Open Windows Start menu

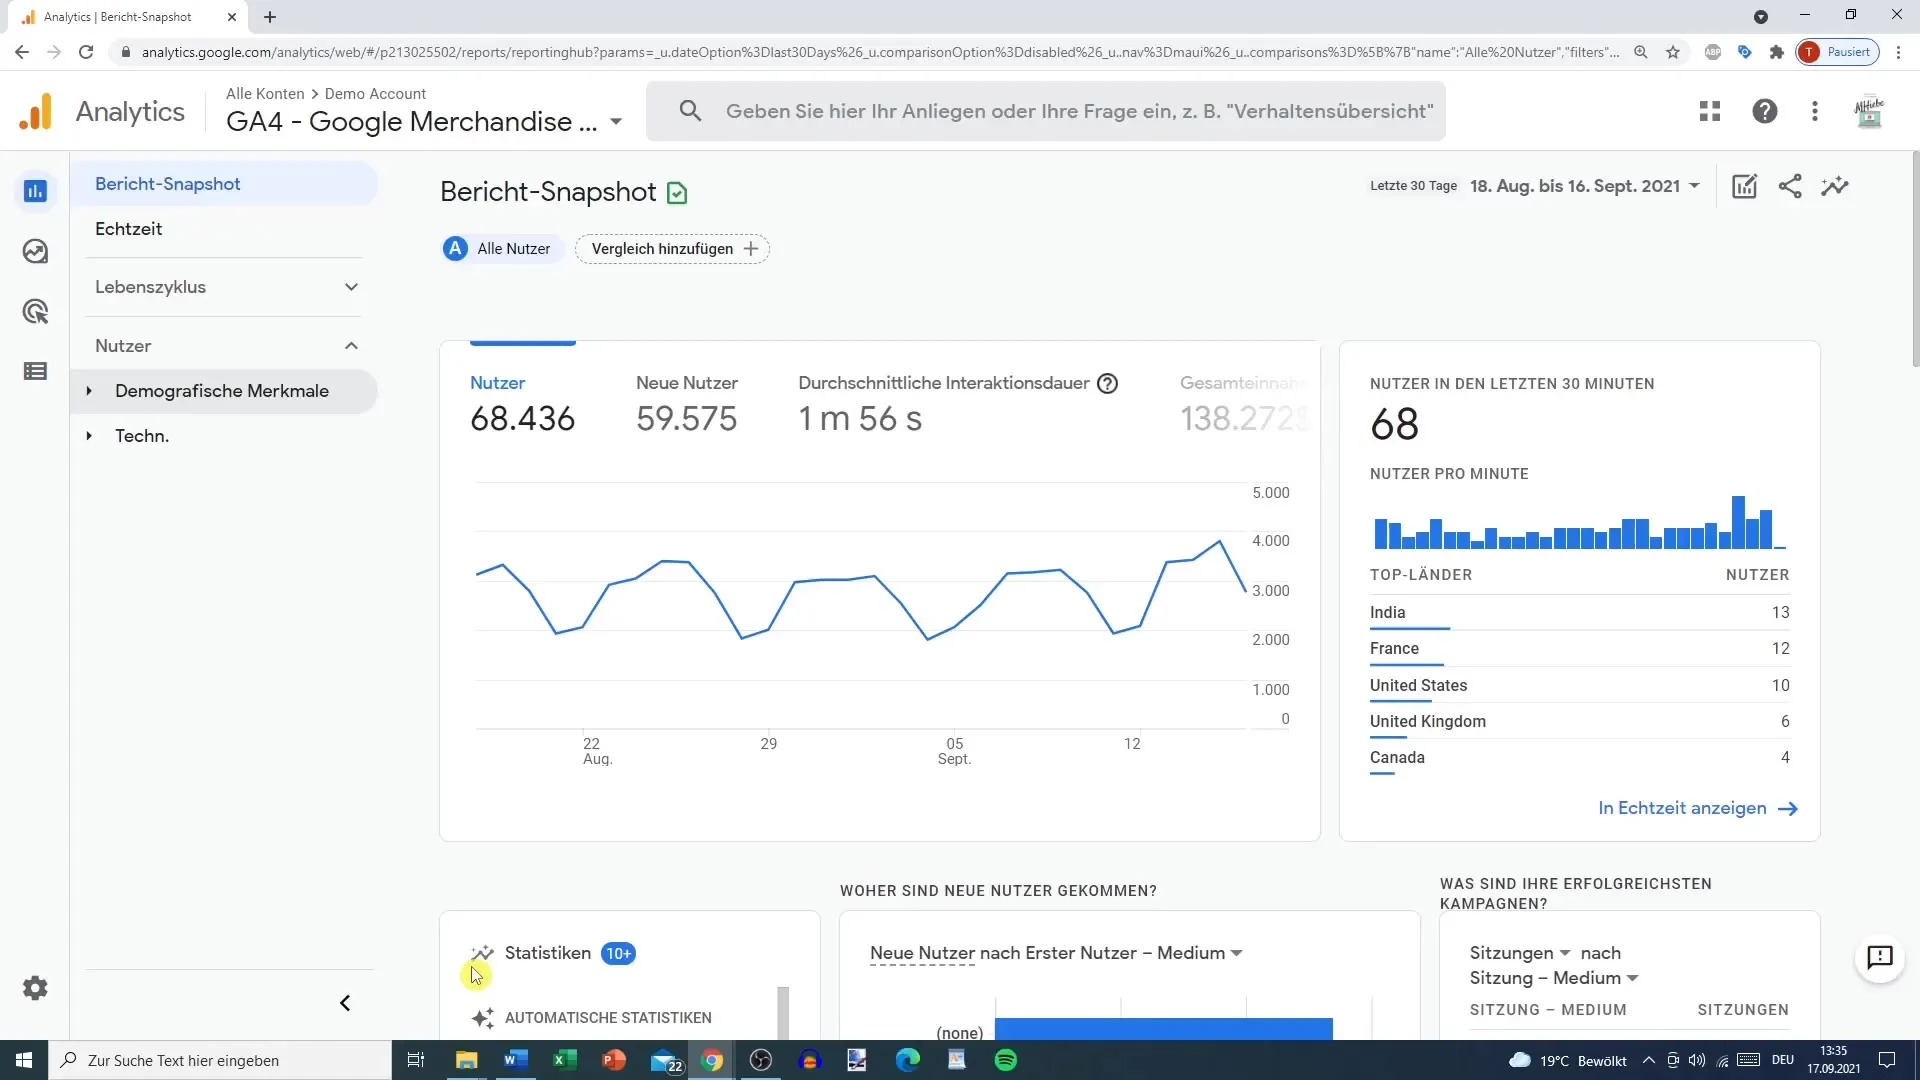[24, 1060]
